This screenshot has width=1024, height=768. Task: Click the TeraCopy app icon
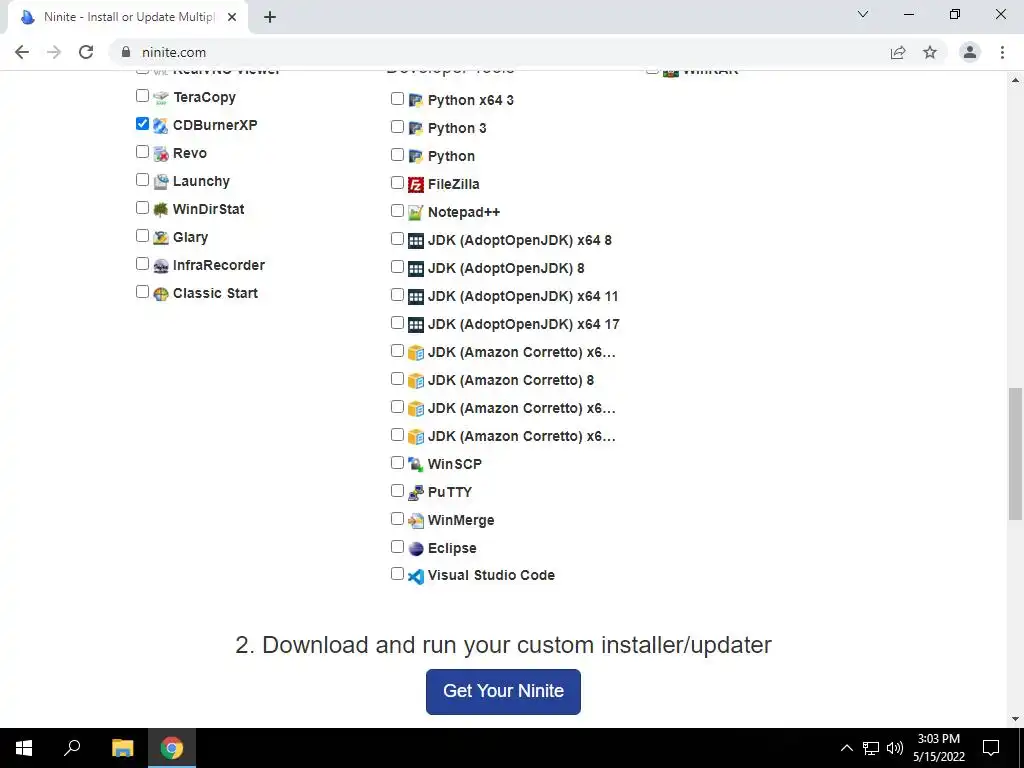[161, 98]
